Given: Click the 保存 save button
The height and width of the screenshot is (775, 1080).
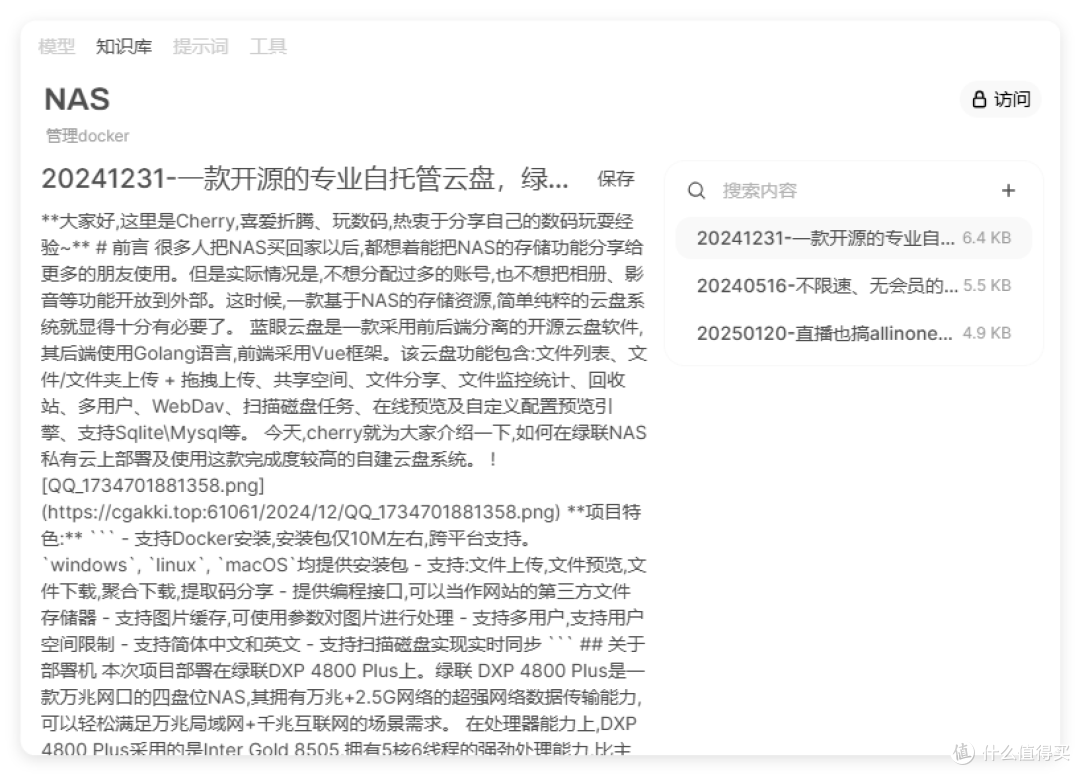Looking at the screenshot, I should click(615, 179).
